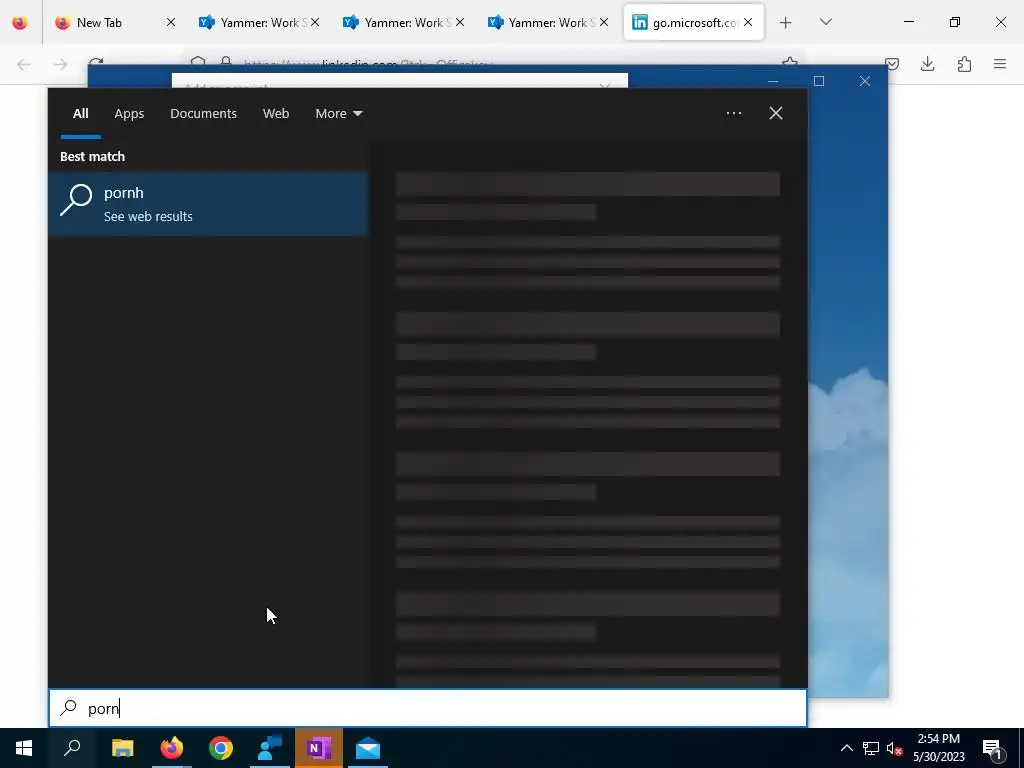Switch to Apps search filter
The height and width of the screenshot is (768, 1024).
129,114
